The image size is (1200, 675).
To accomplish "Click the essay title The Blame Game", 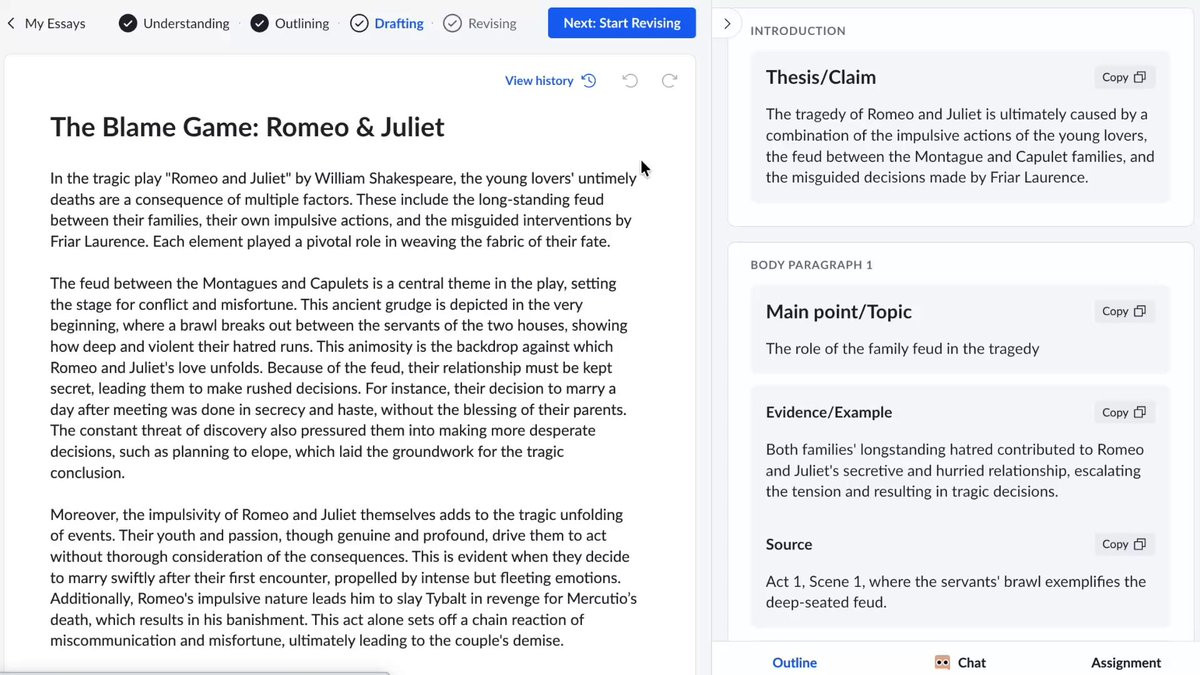I will 247,127.
